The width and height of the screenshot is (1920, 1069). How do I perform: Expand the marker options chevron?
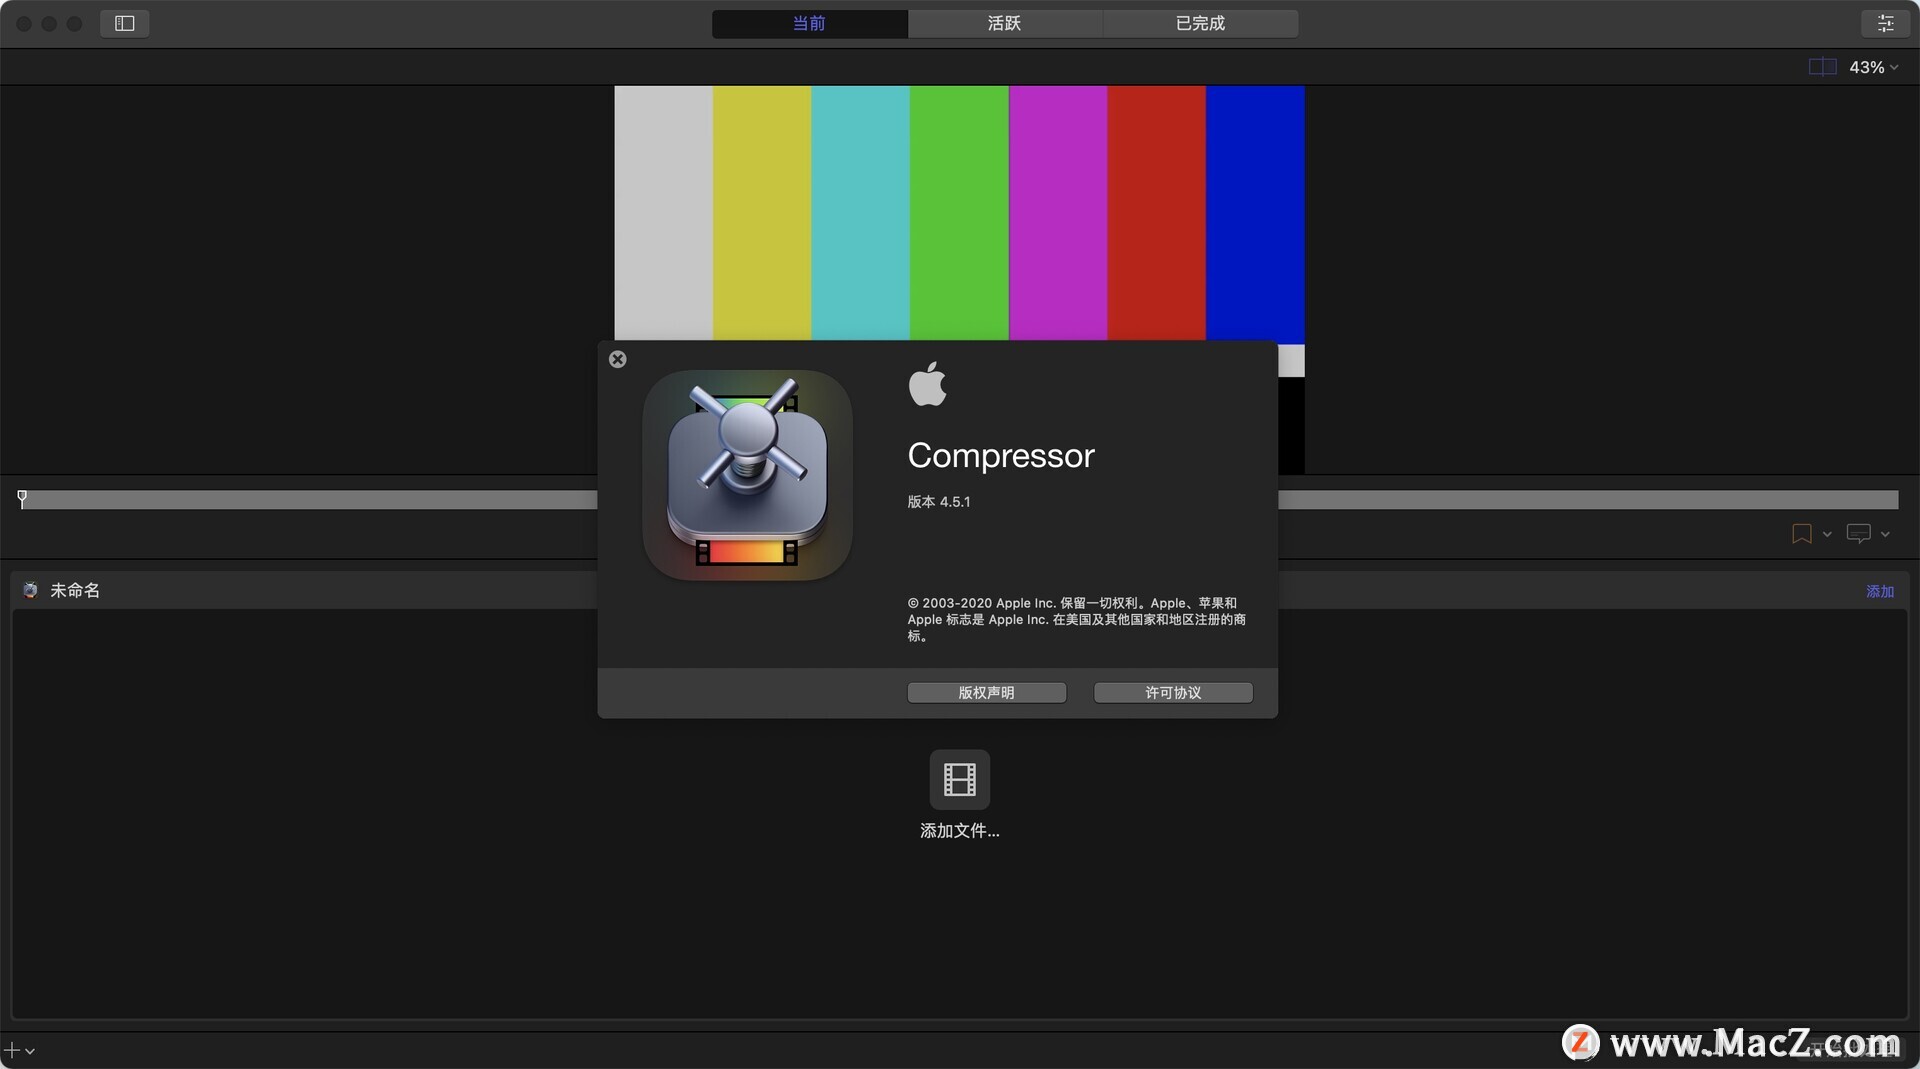tap(1827, 534)
